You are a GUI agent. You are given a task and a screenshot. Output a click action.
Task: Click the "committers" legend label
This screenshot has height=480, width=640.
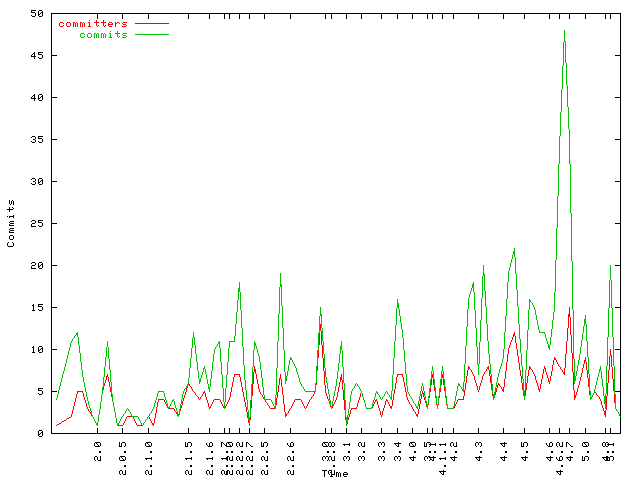click(93, 23)
